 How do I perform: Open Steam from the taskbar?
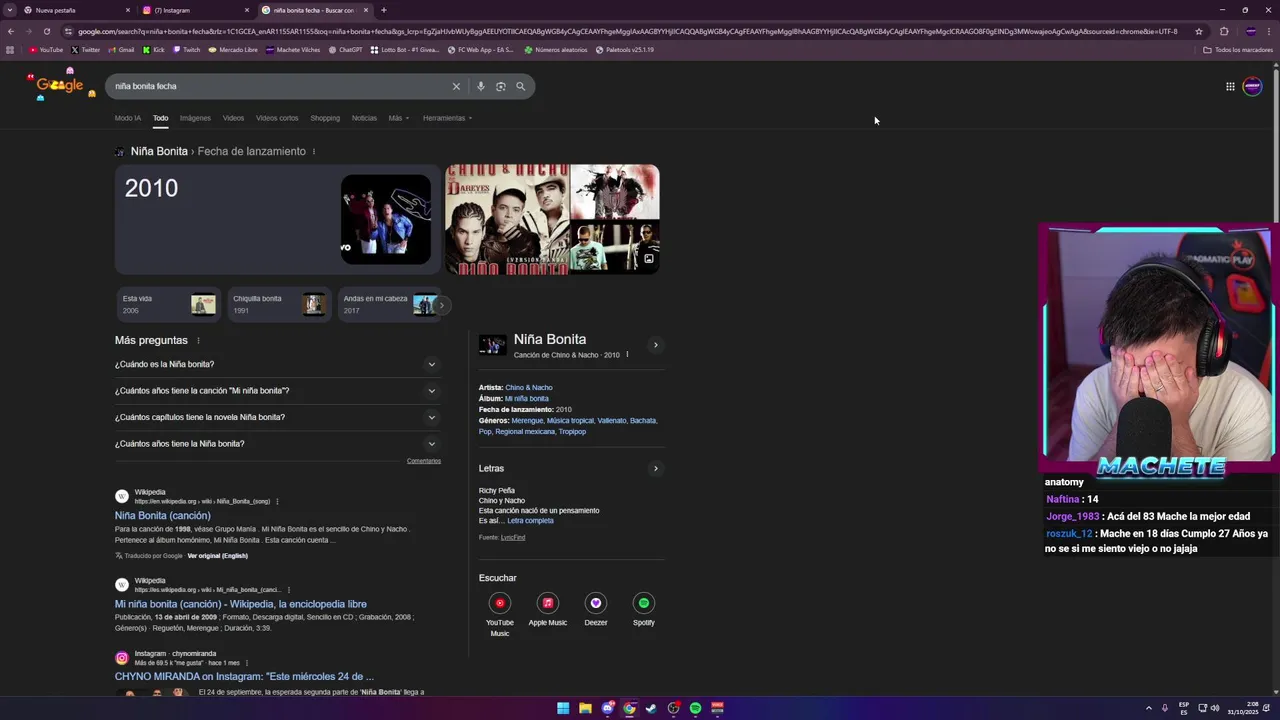click(x=651, y=708)
